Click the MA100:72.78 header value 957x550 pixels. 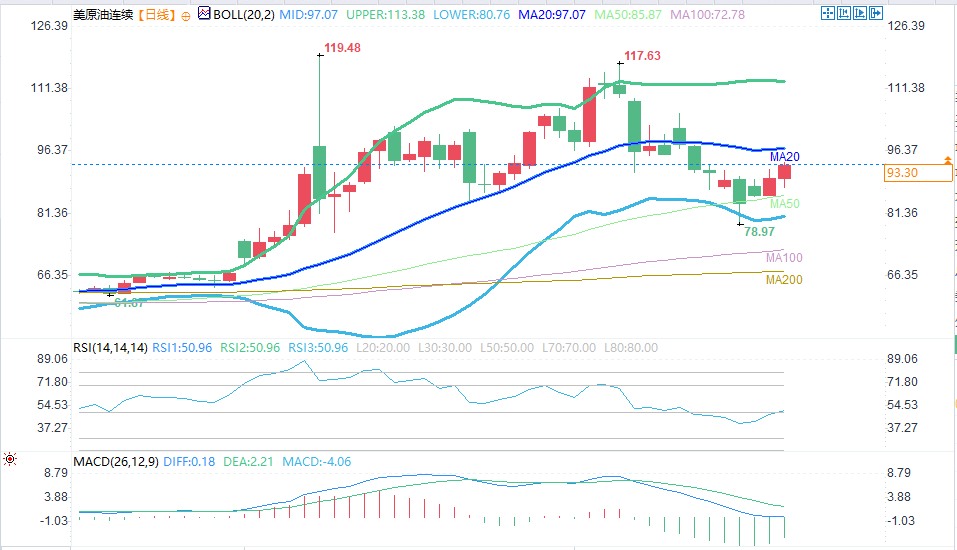coord(707,14)
